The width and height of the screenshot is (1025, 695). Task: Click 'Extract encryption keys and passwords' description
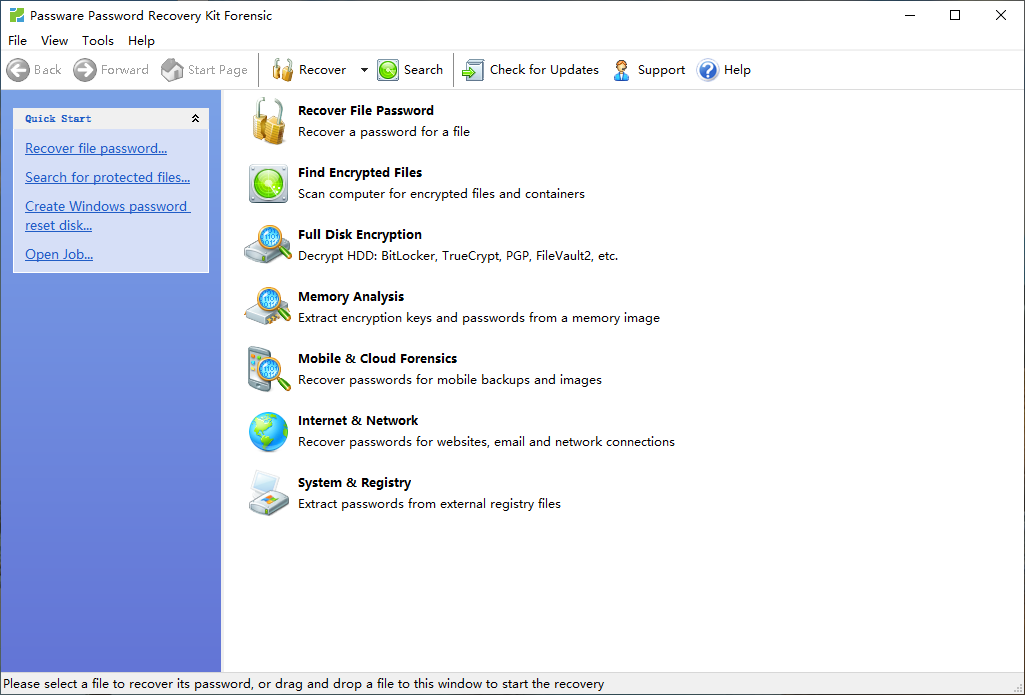point(479,318)
